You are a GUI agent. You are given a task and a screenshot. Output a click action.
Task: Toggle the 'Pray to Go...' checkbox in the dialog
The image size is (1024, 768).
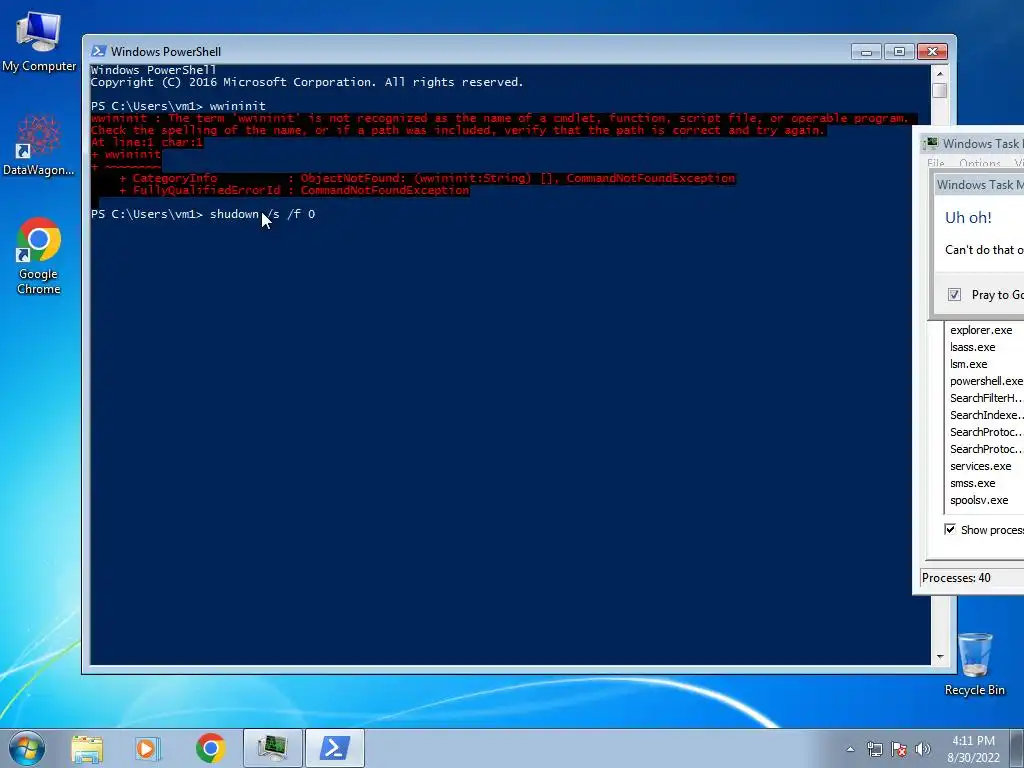point(954,295)
